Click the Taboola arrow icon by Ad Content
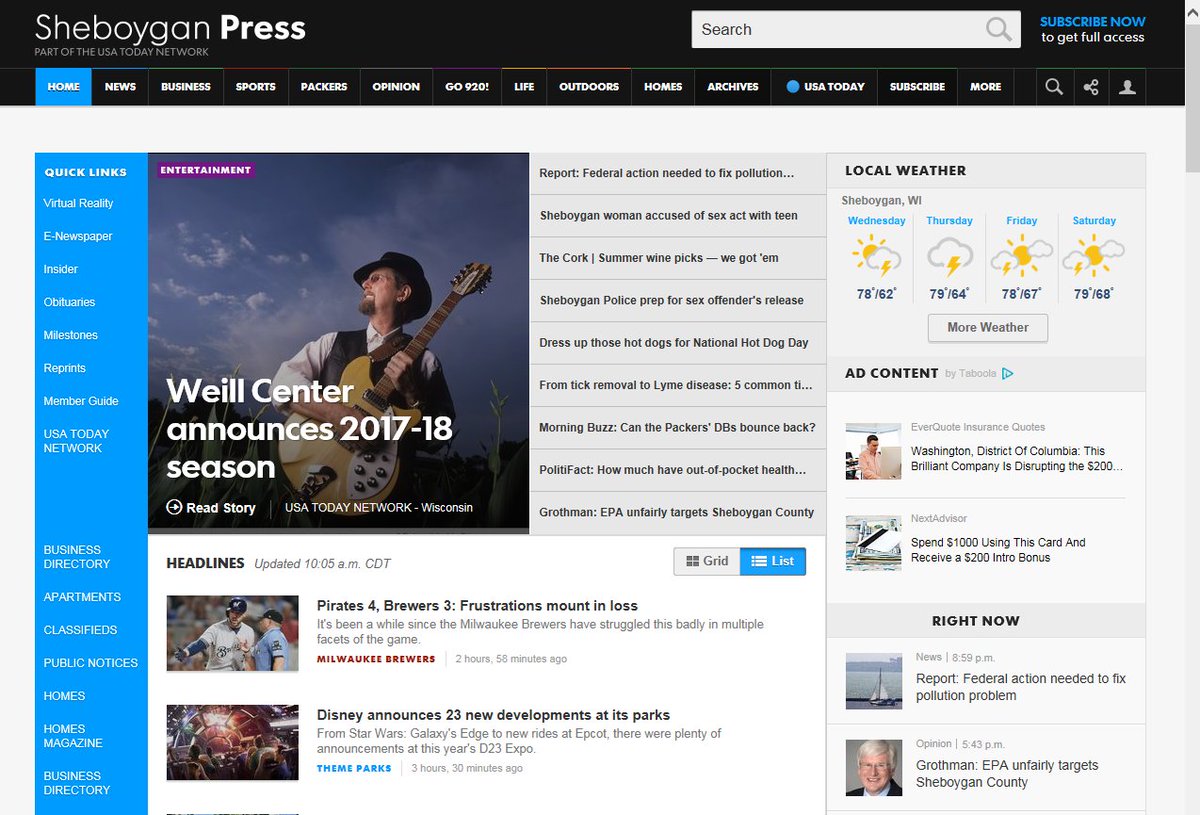Viewport: 1200px width, 815px height. click(x=1007, y=374)
